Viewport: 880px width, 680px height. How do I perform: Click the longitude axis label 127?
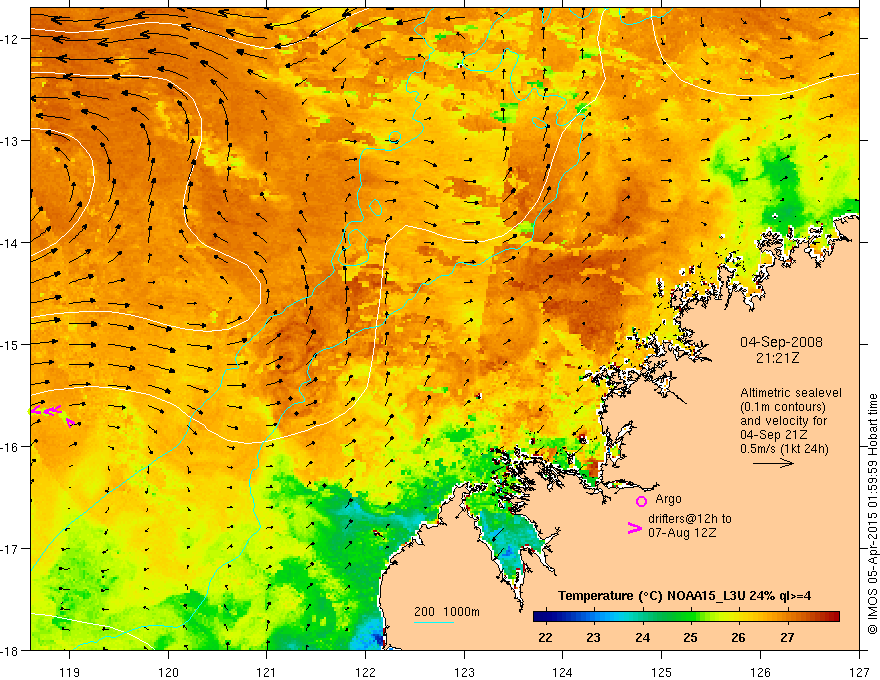[x=859, y=672]
